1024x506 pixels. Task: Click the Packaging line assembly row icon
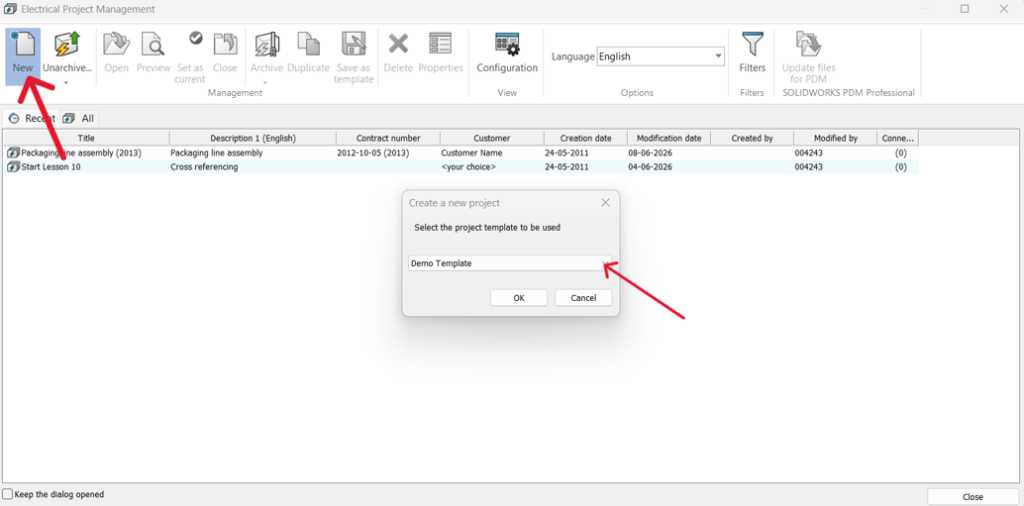(x=13, y=153)
